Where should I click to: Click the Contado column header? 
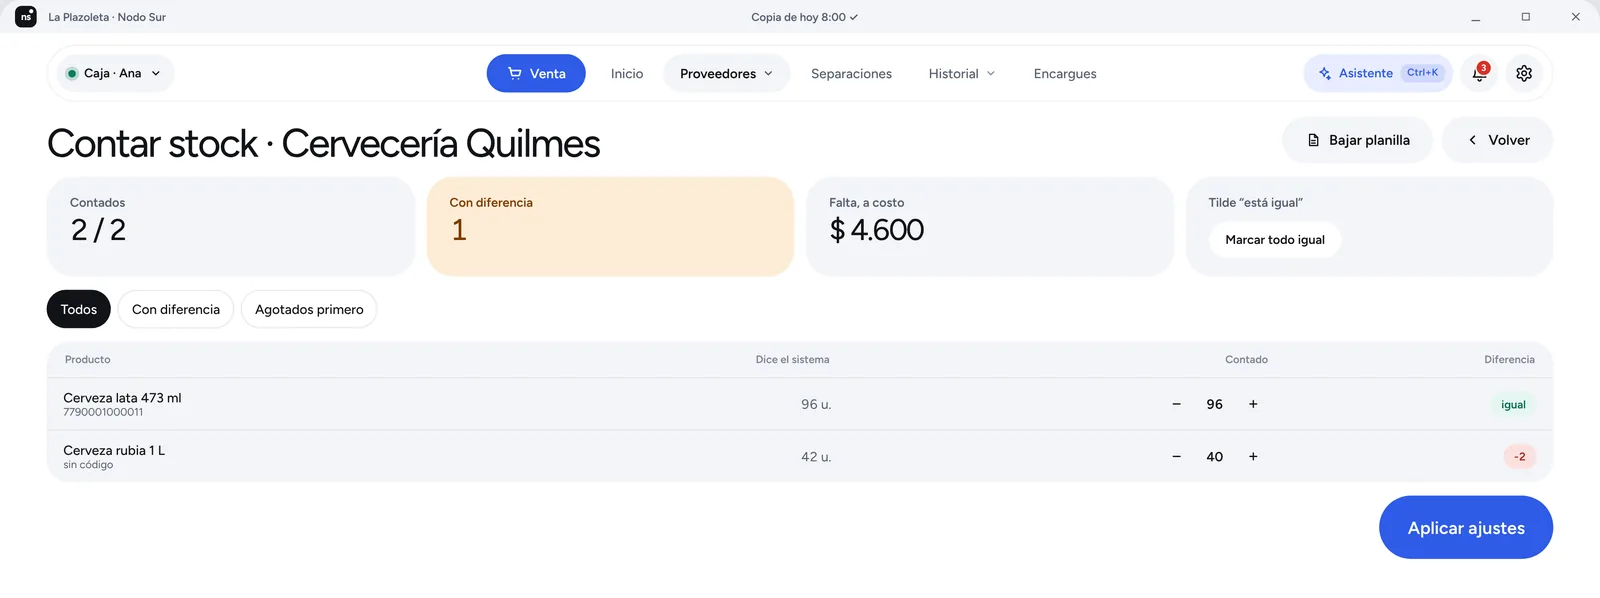point(1246,359)
